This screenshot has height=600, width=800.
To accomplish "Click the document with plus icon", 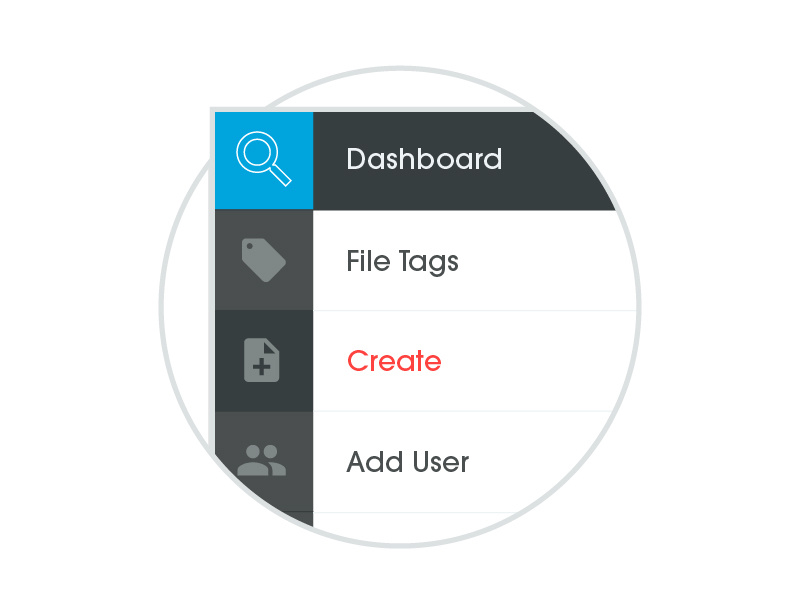I will coord(262,360).
